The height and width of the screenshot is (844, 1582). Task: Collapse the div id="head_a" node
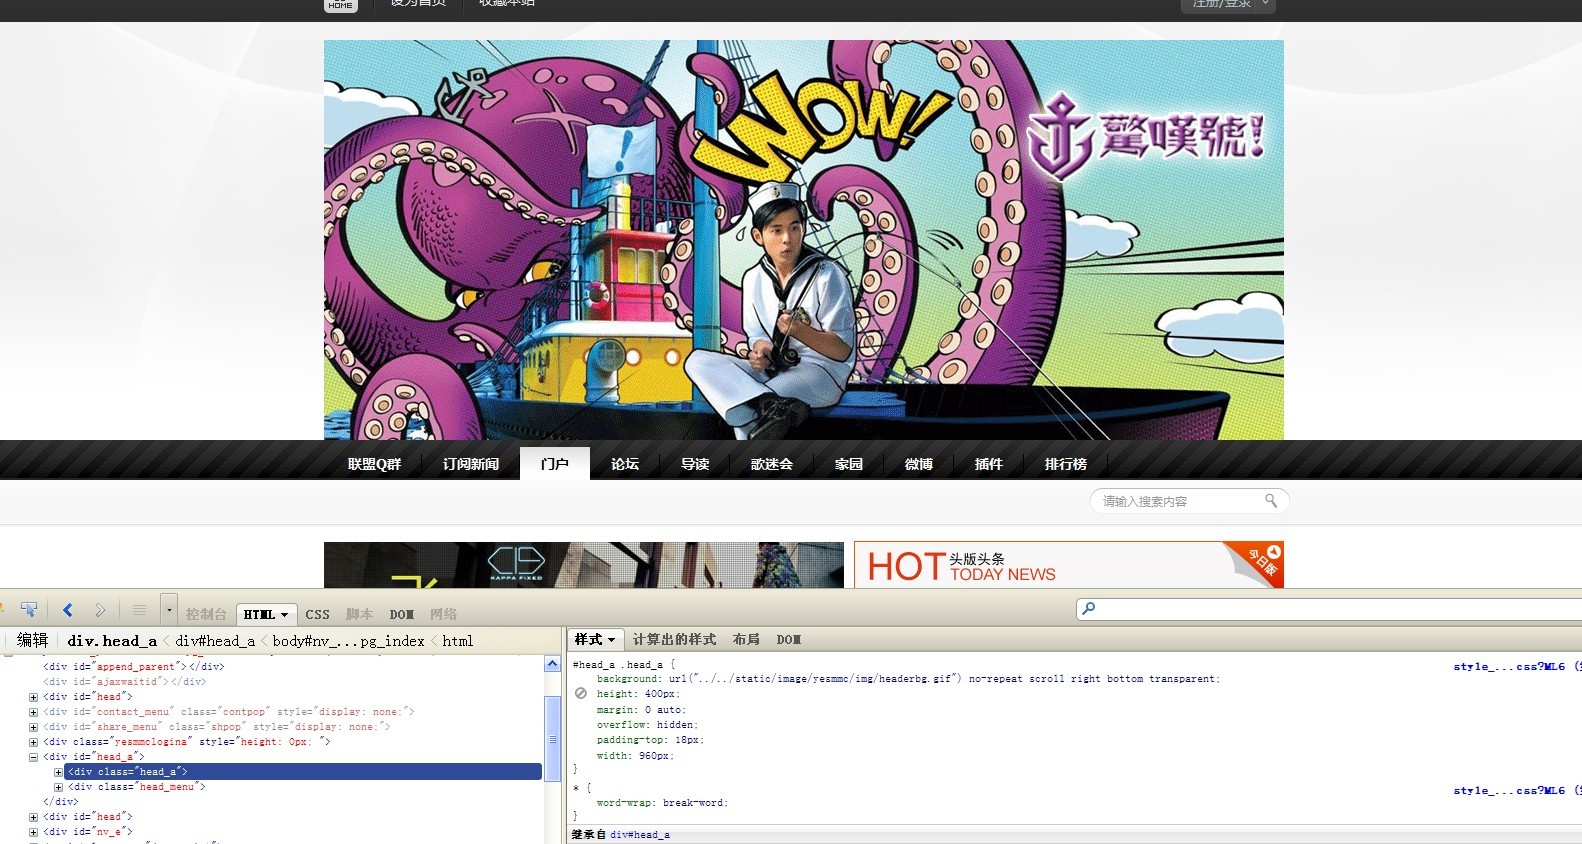tap(33, 757)
